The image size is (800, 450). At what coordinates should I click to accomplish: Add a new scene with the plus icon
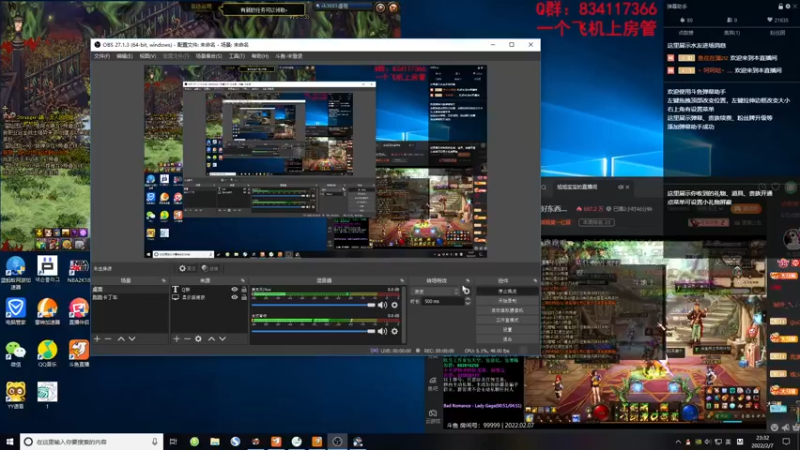97,339
